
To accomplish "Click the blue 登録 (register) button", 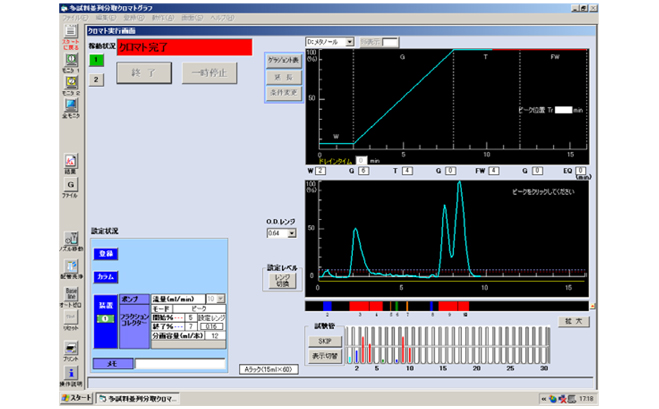I will pyautogui.click(x=105, y=254).
